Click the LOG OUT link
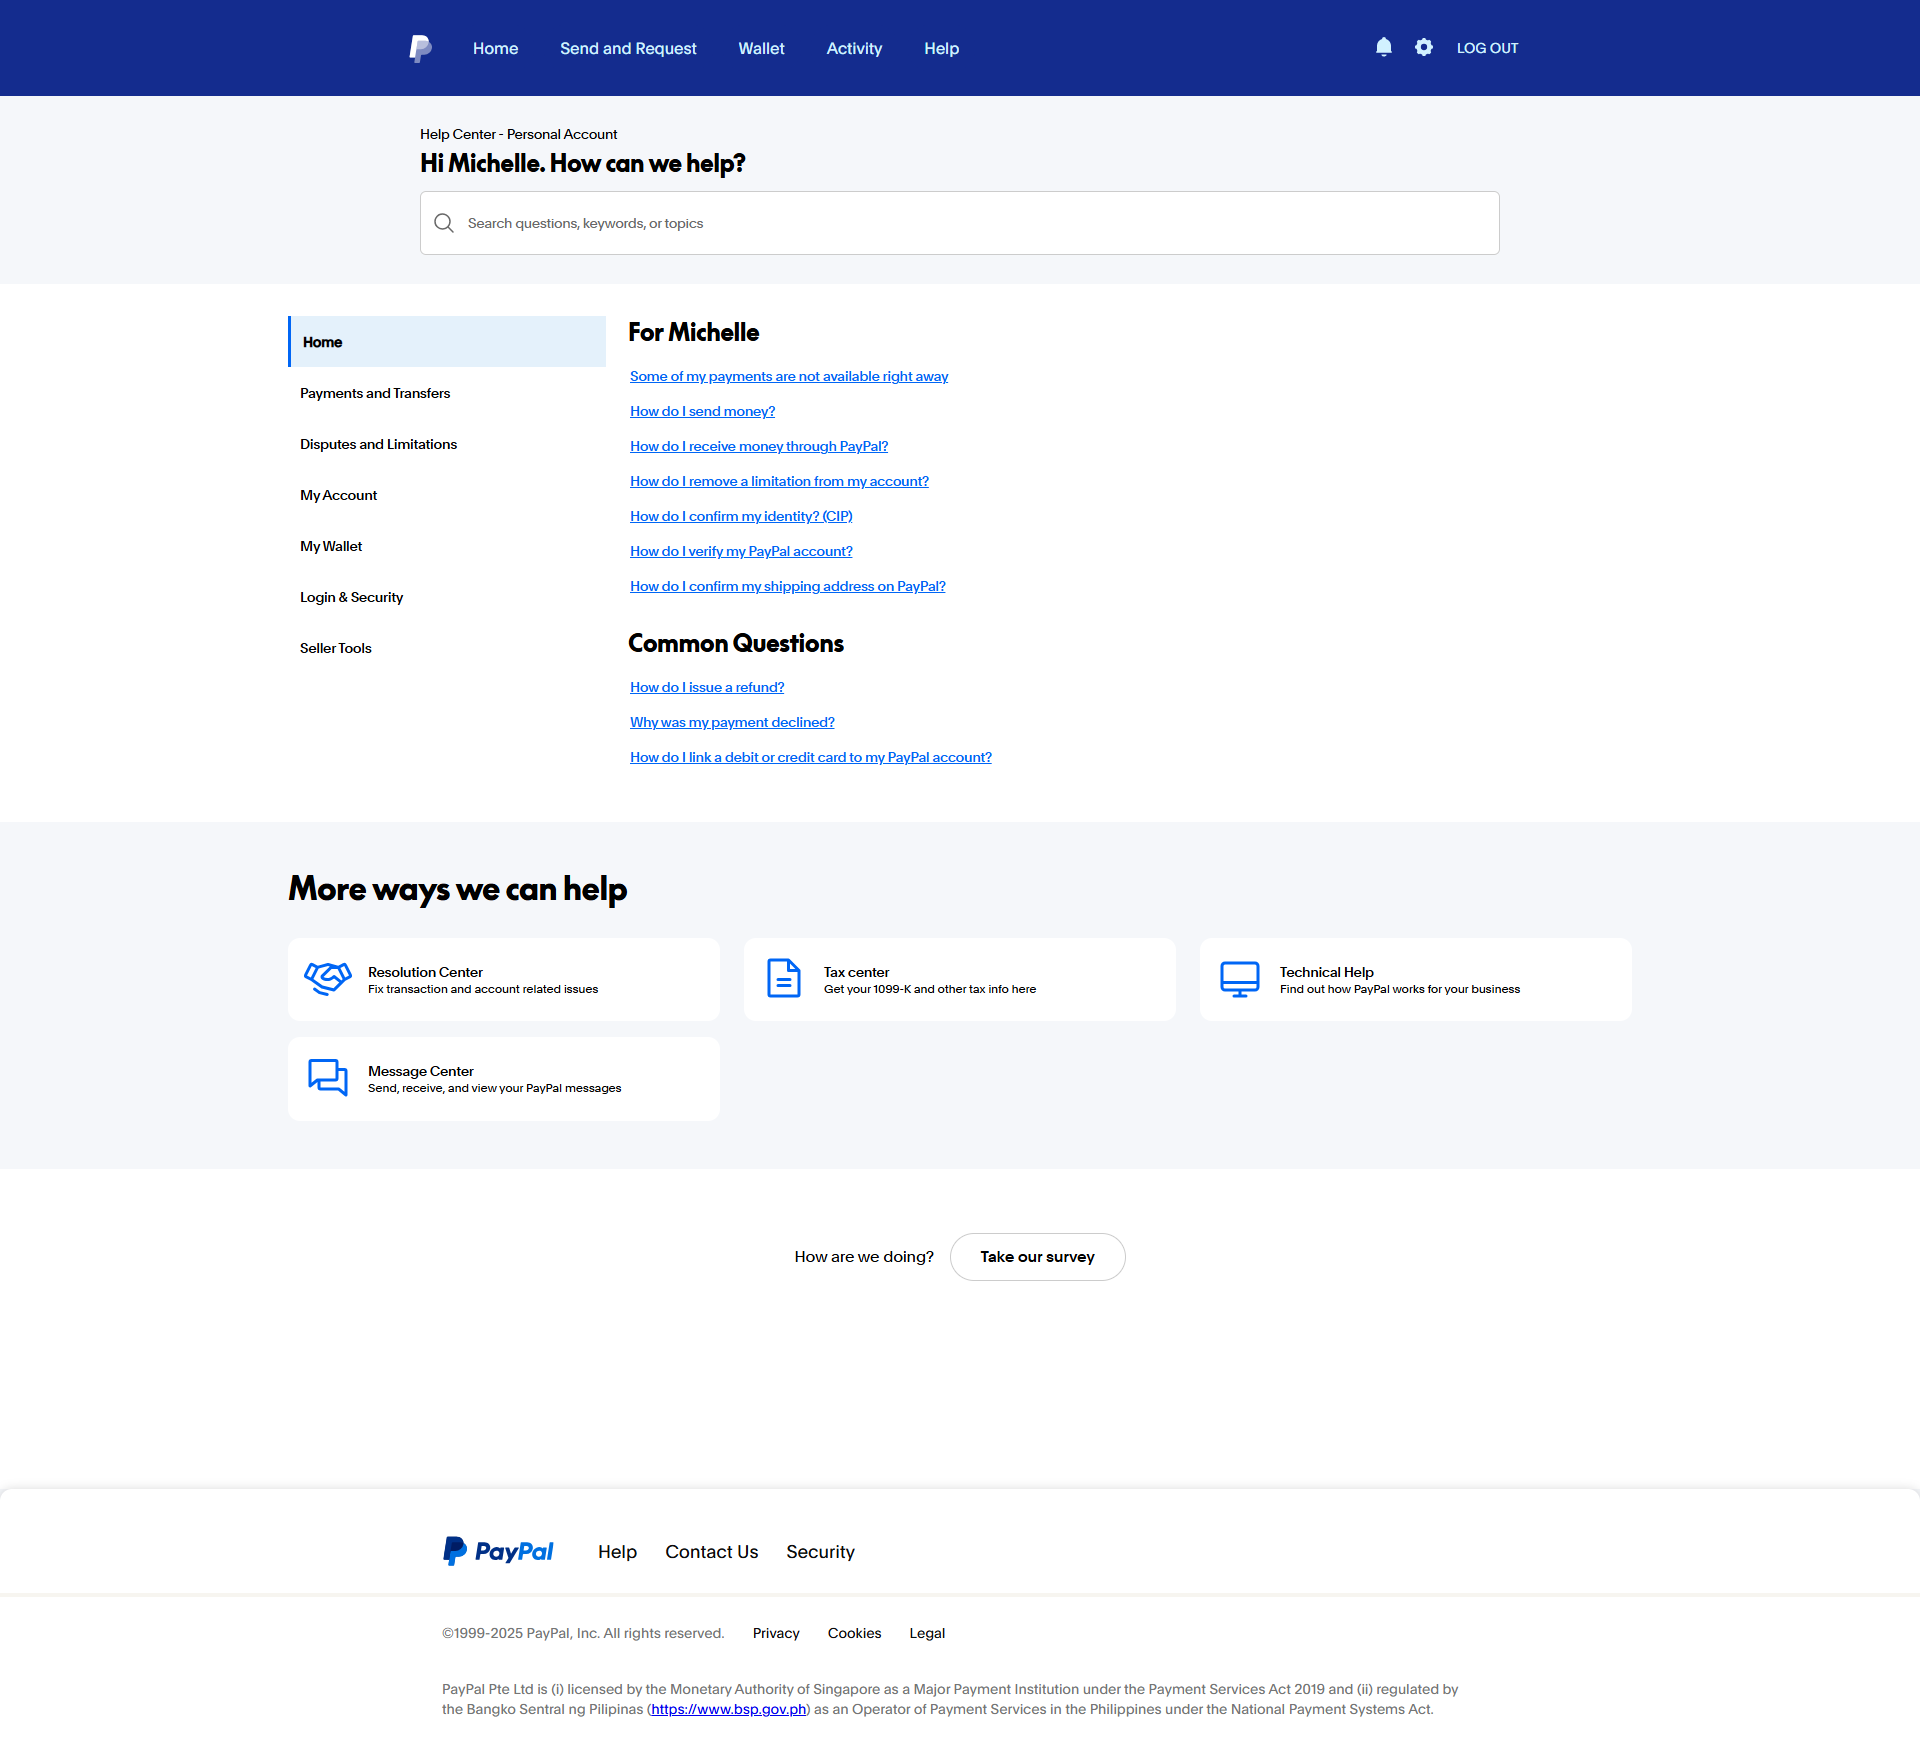The width and height of the screenshot is (1920, 1747). click(x=1487, y=48)
